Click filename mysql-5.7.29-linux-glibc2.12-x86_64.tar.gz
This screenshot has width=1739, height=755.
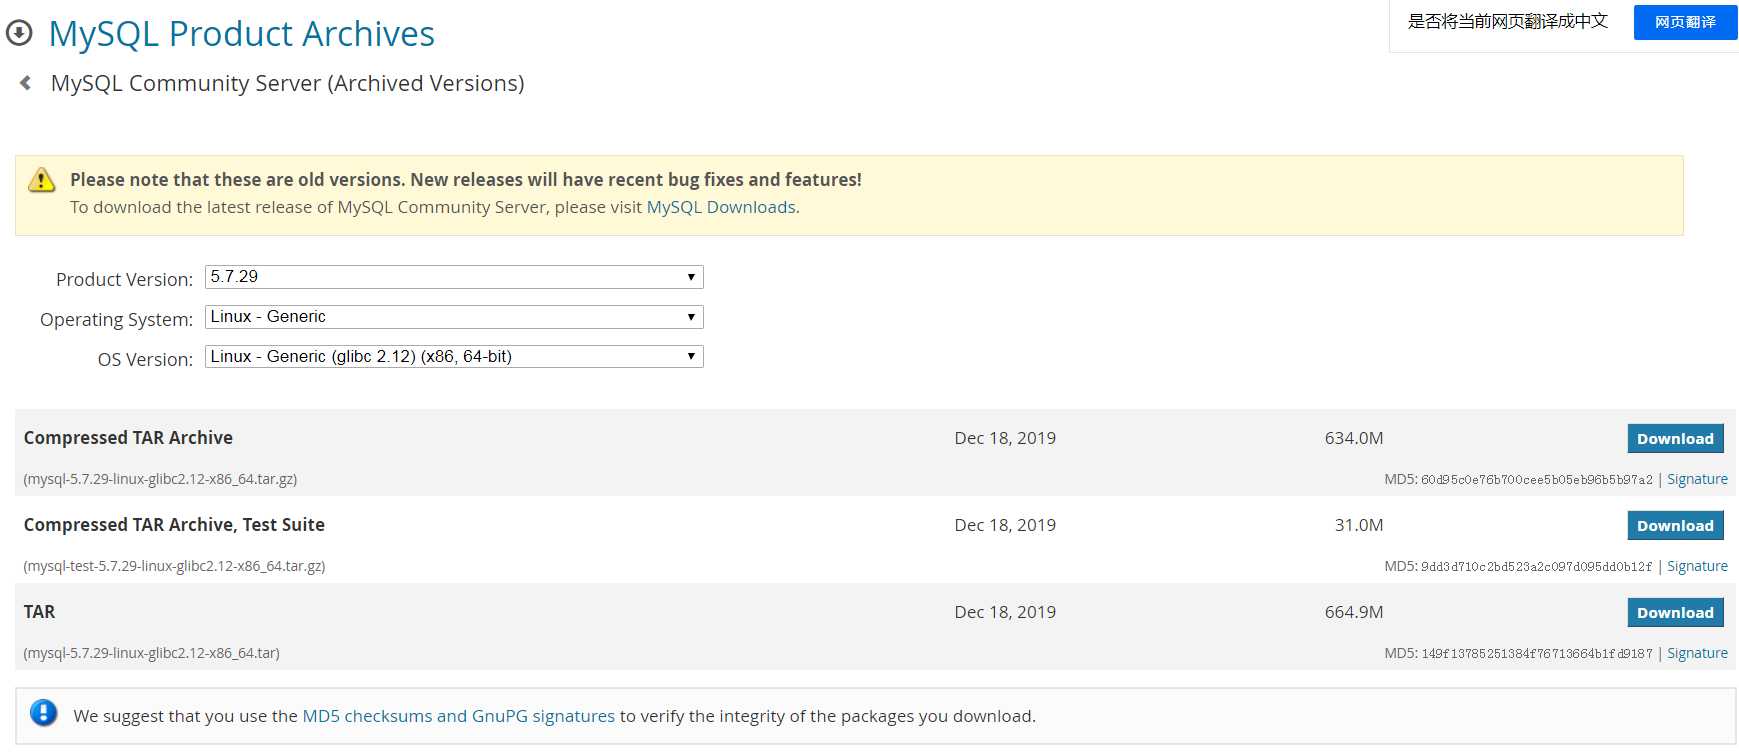160,479
